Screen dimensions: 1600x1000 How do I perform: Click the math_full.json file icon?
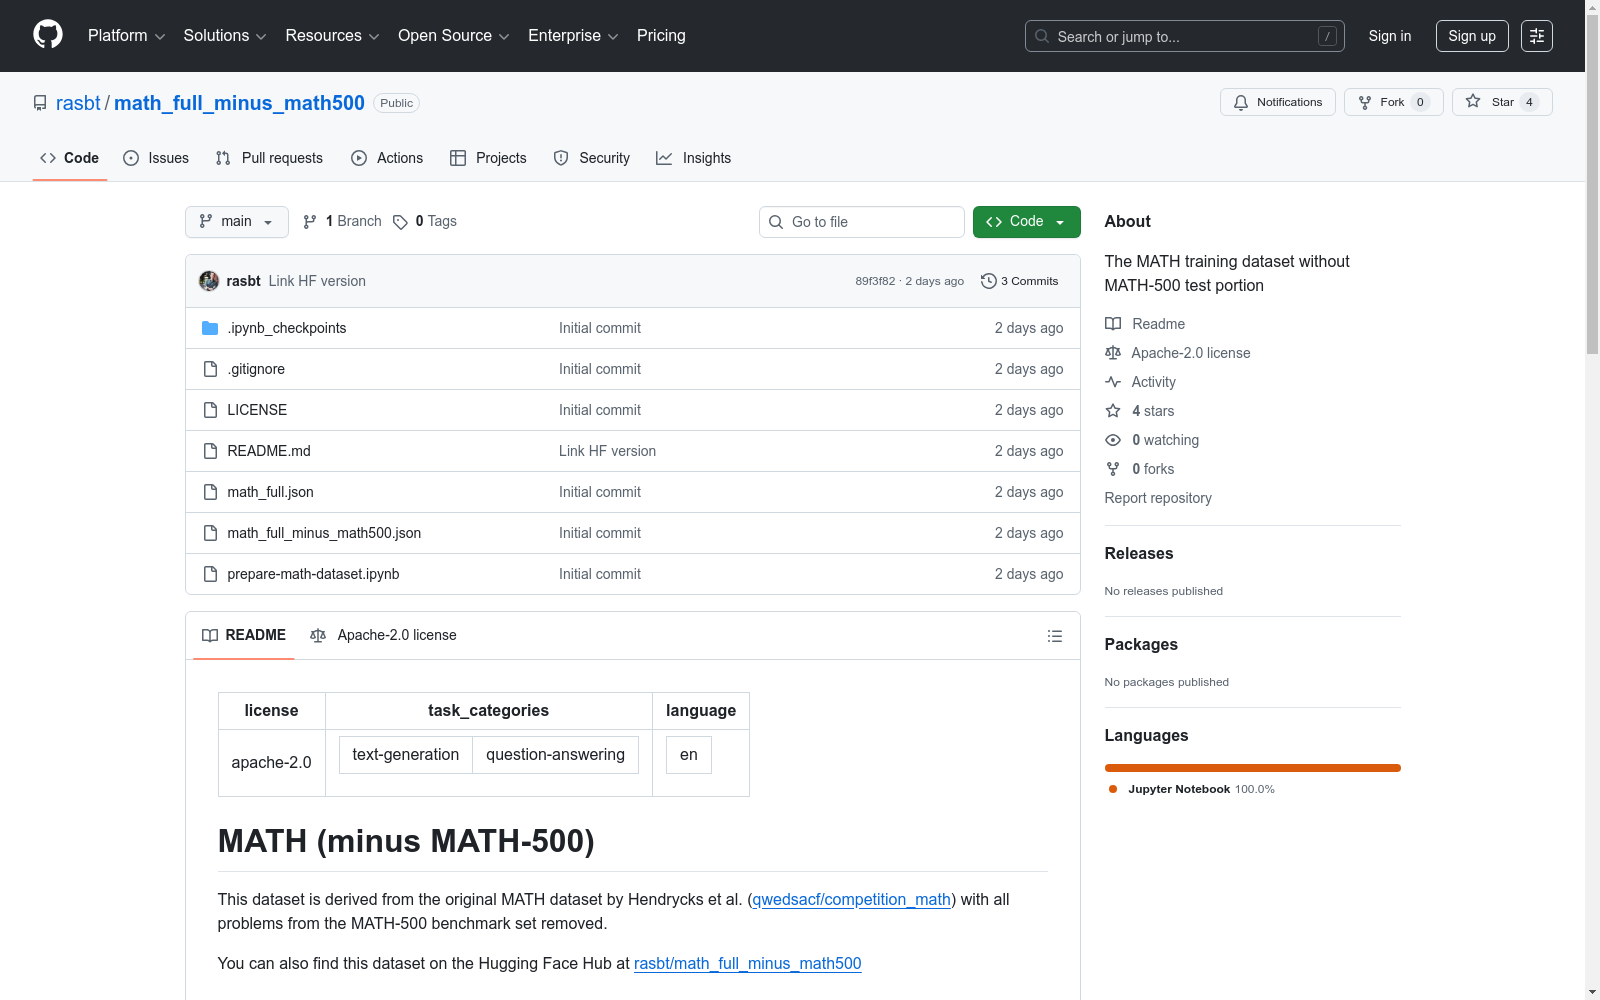[210, 492]
